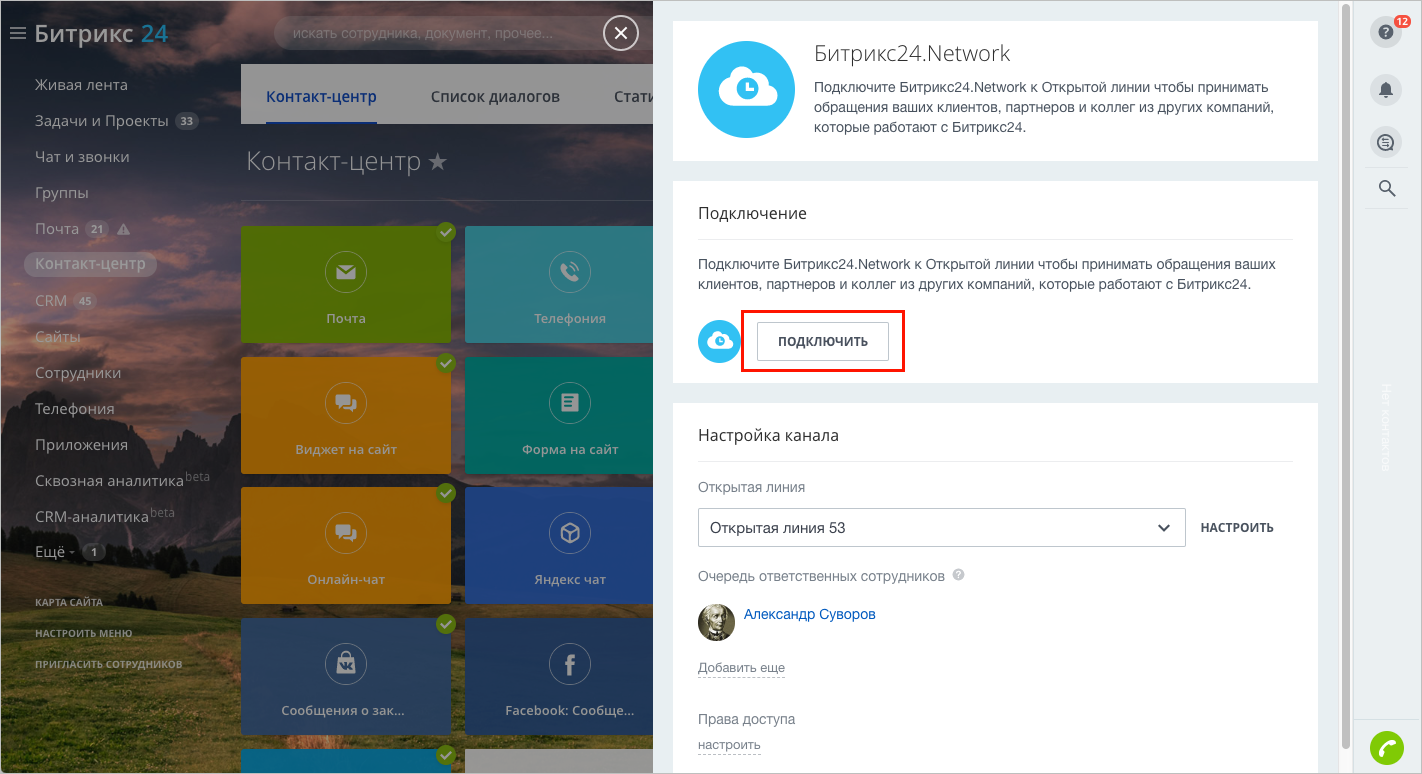Open the Яндекс чат channel tile
This screenshot has height=774, width=1422.
pos(569,546)
